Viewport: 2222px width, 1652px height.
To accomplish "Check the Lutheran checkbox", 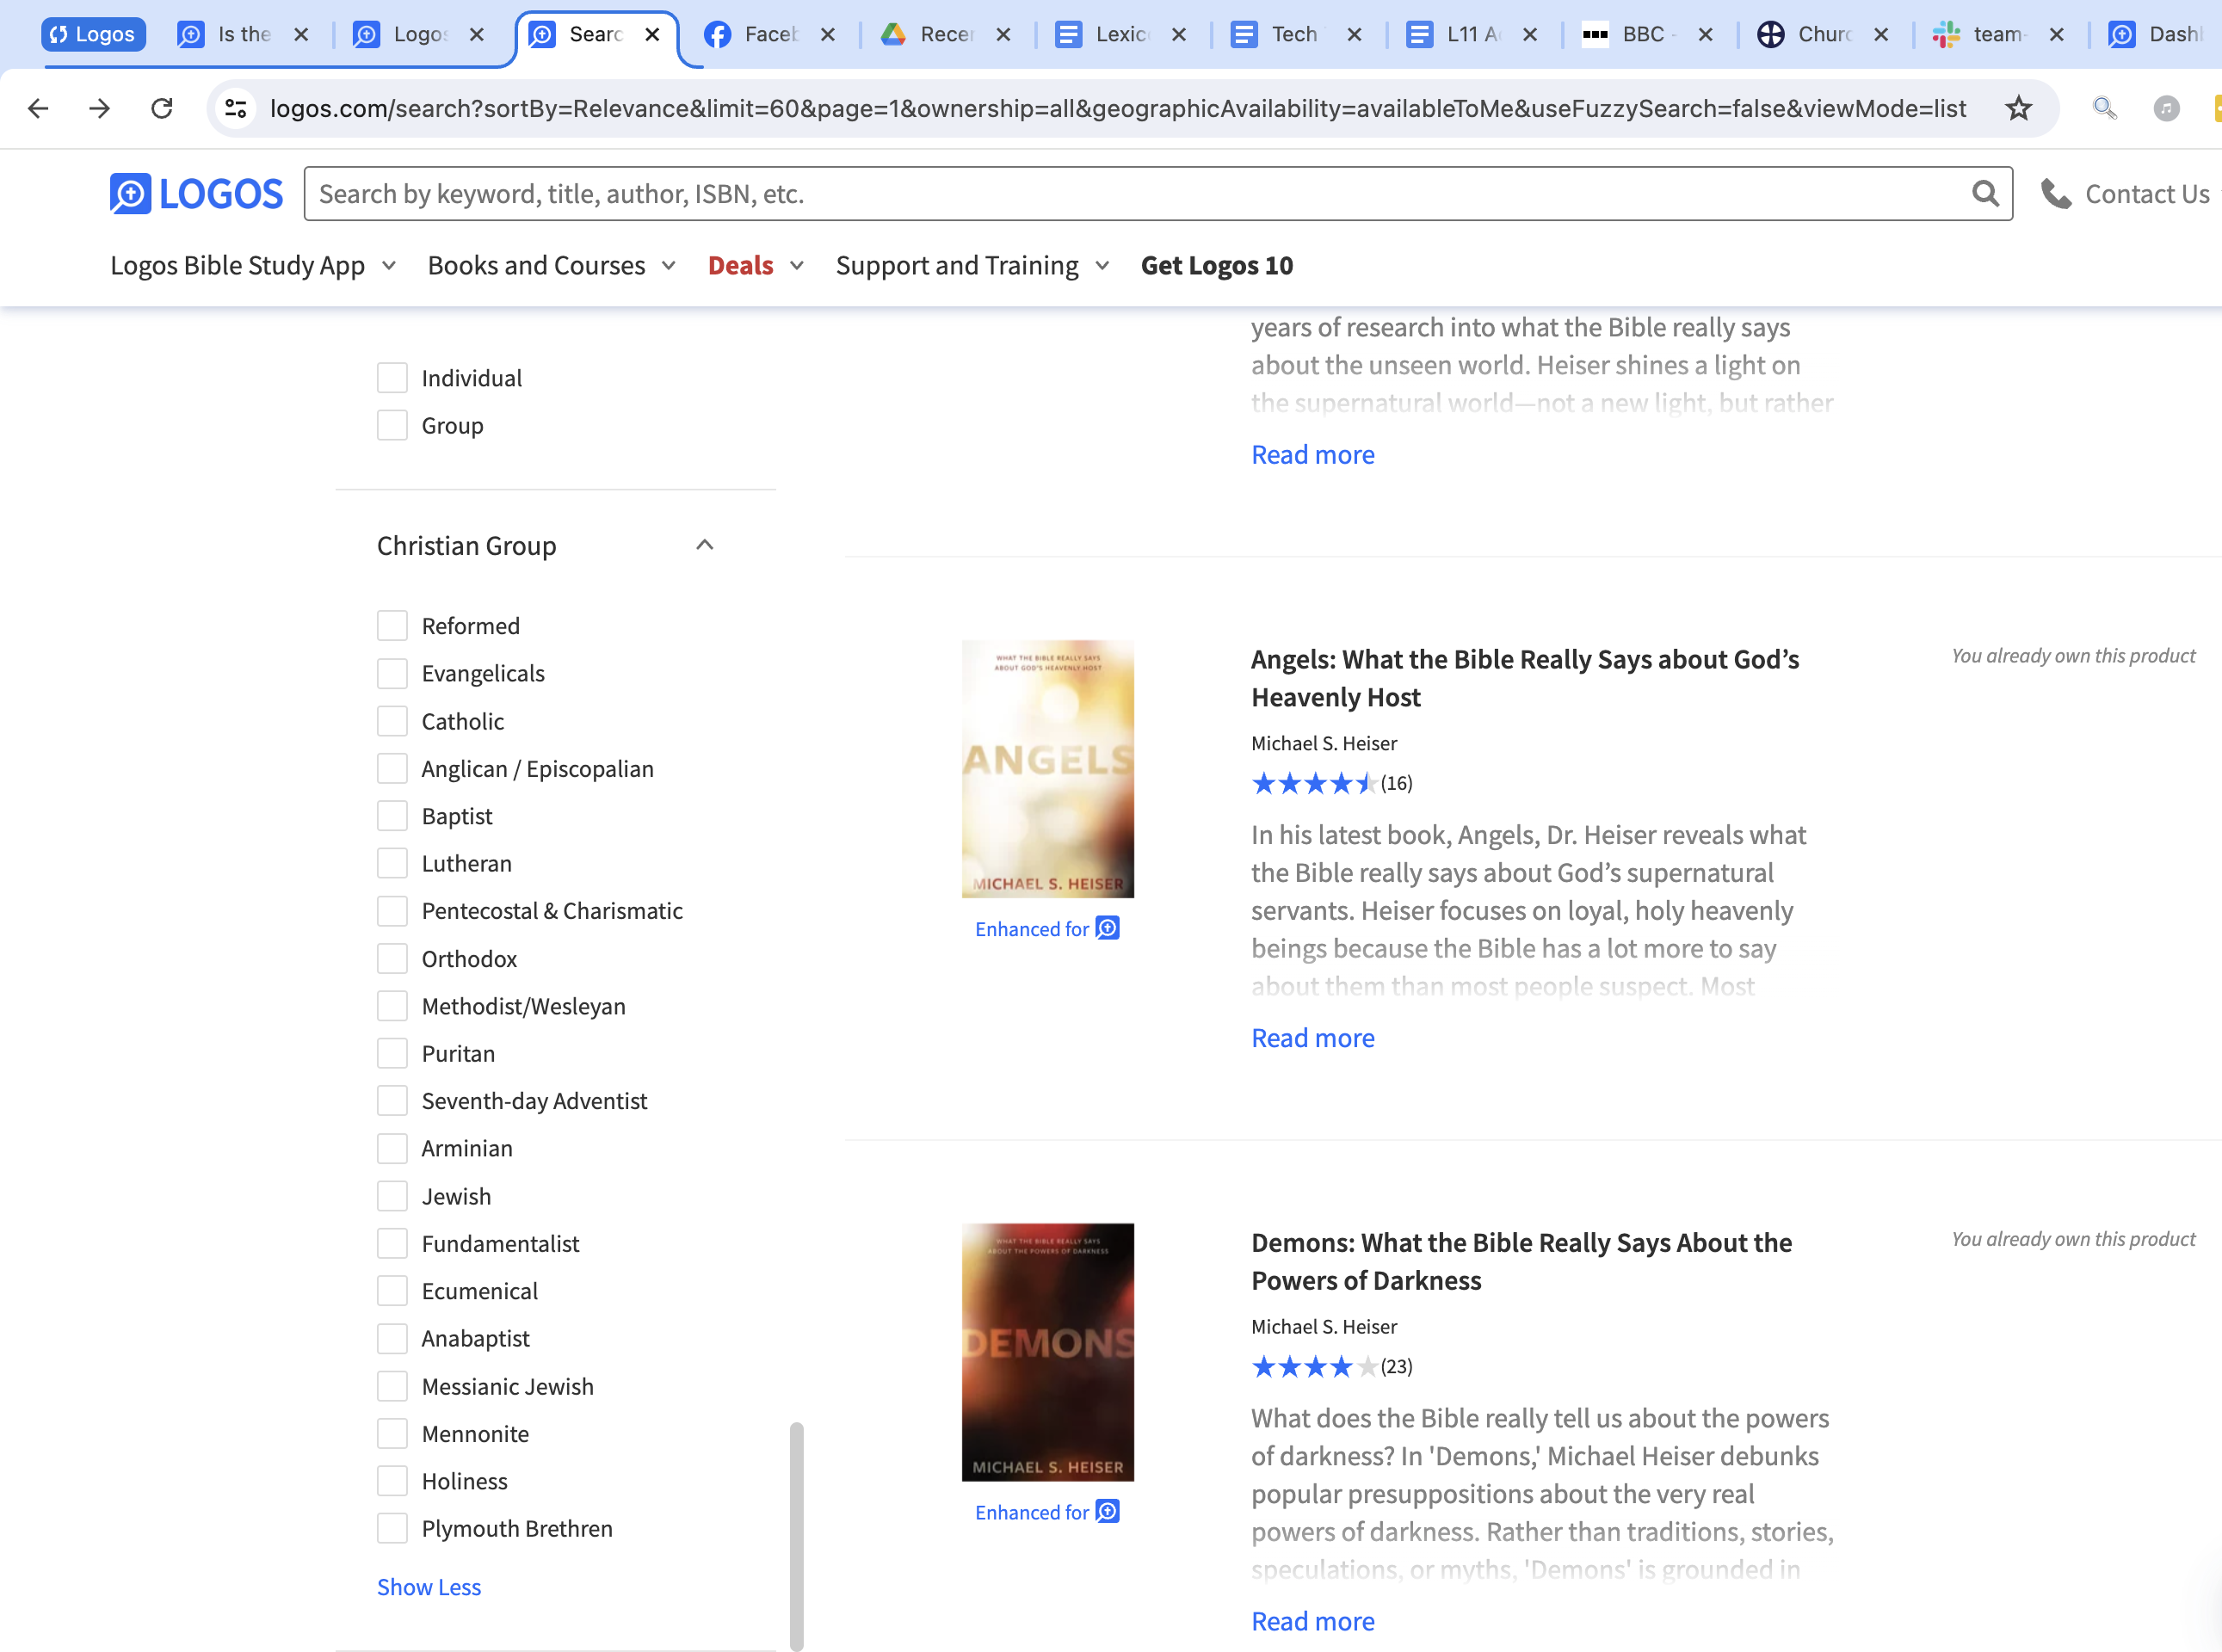I will [x=392, y=863].
